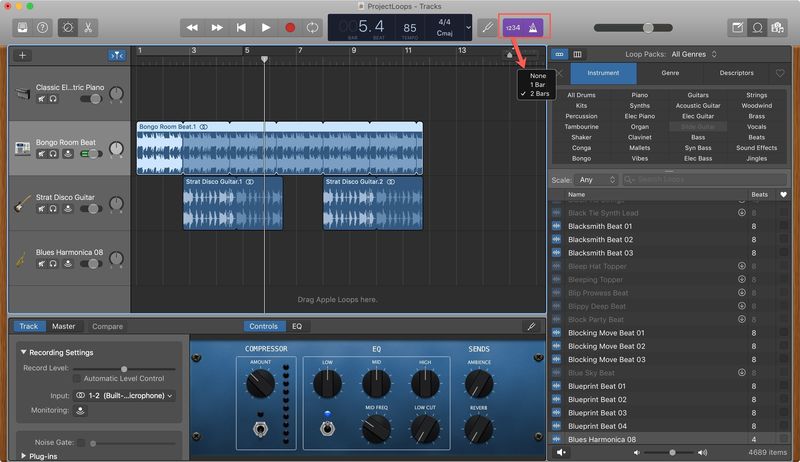Image resolution: width=800 pixels, height=462 pixels.
Task: Click the Search Loops field
Action: [704, 179]
